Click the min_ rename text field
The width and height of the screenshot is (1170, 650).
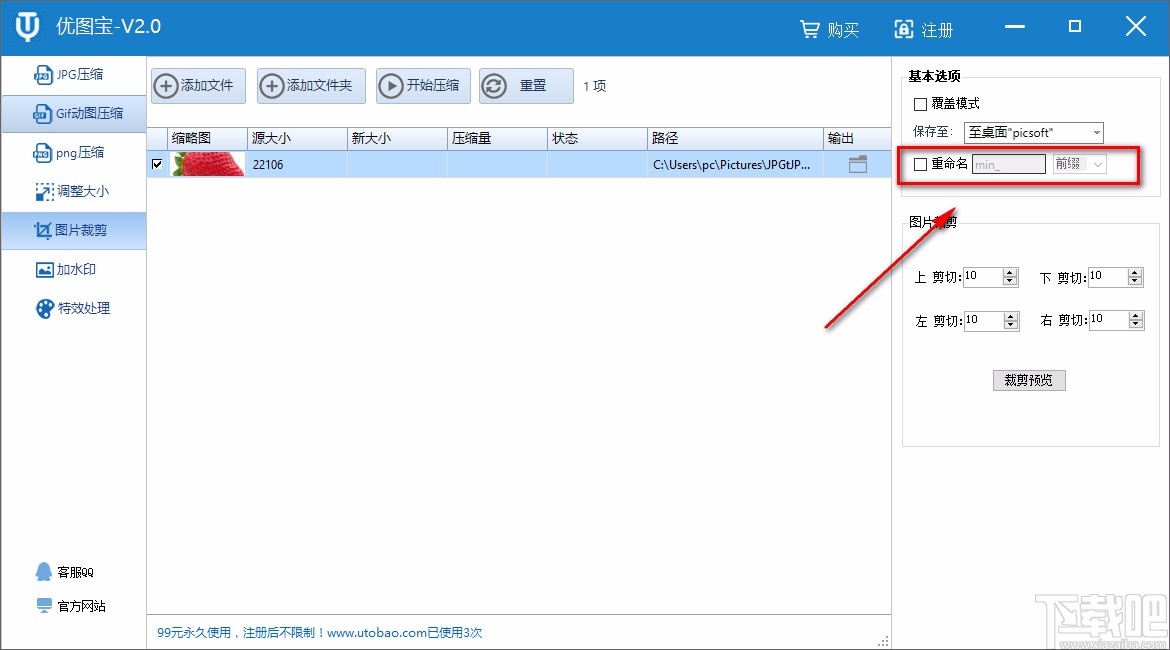1009,164
